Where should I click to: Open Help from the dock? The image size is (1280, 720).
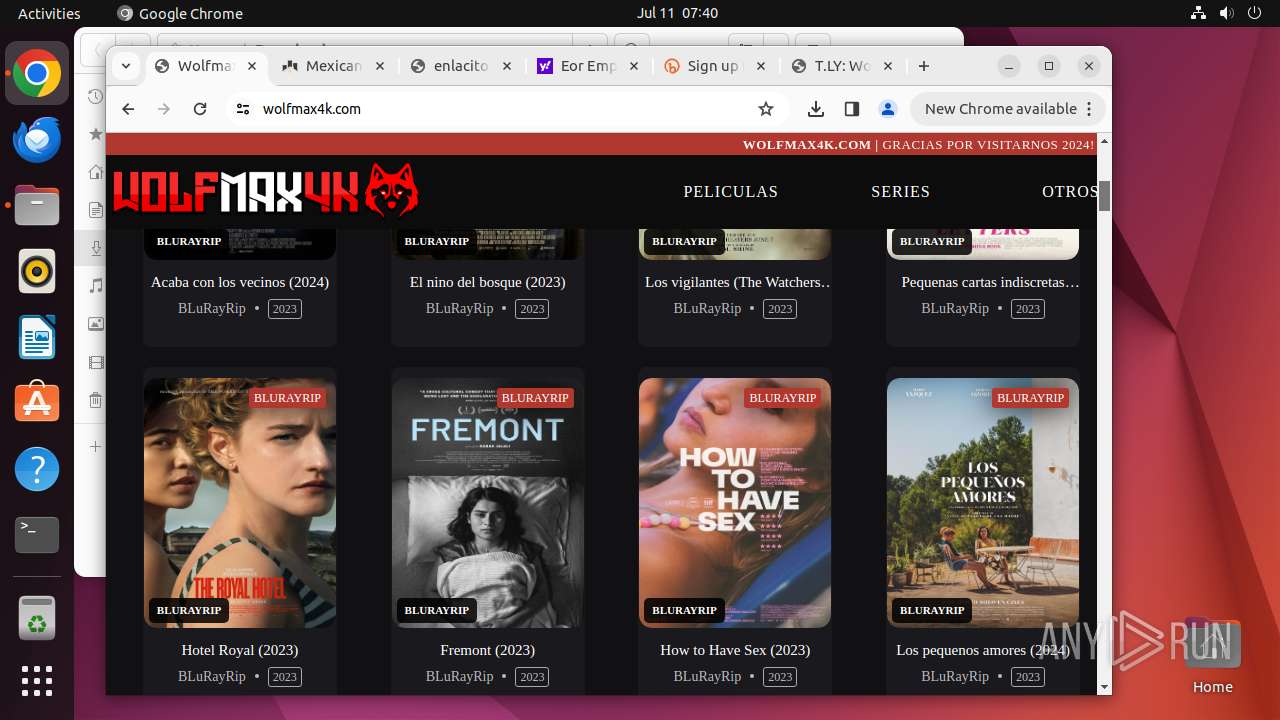pyautogui.click(x=37, y=469)
